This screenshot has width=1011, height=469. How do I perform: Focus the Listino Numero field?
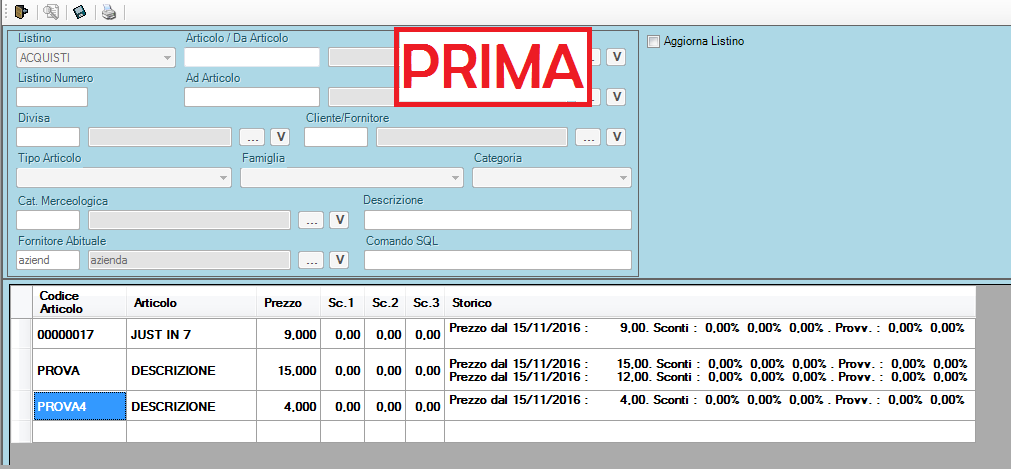pyautogui.click(x=52, y=97)
